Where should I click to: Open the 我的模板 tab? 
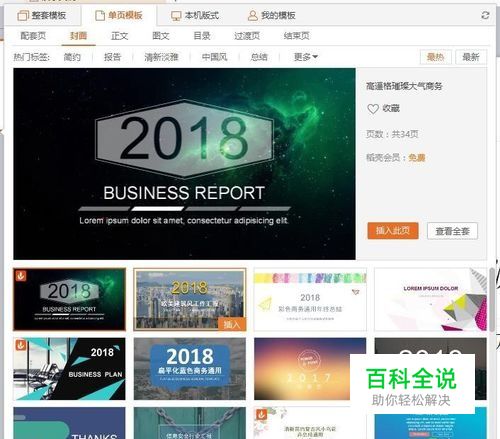point(272,15)
